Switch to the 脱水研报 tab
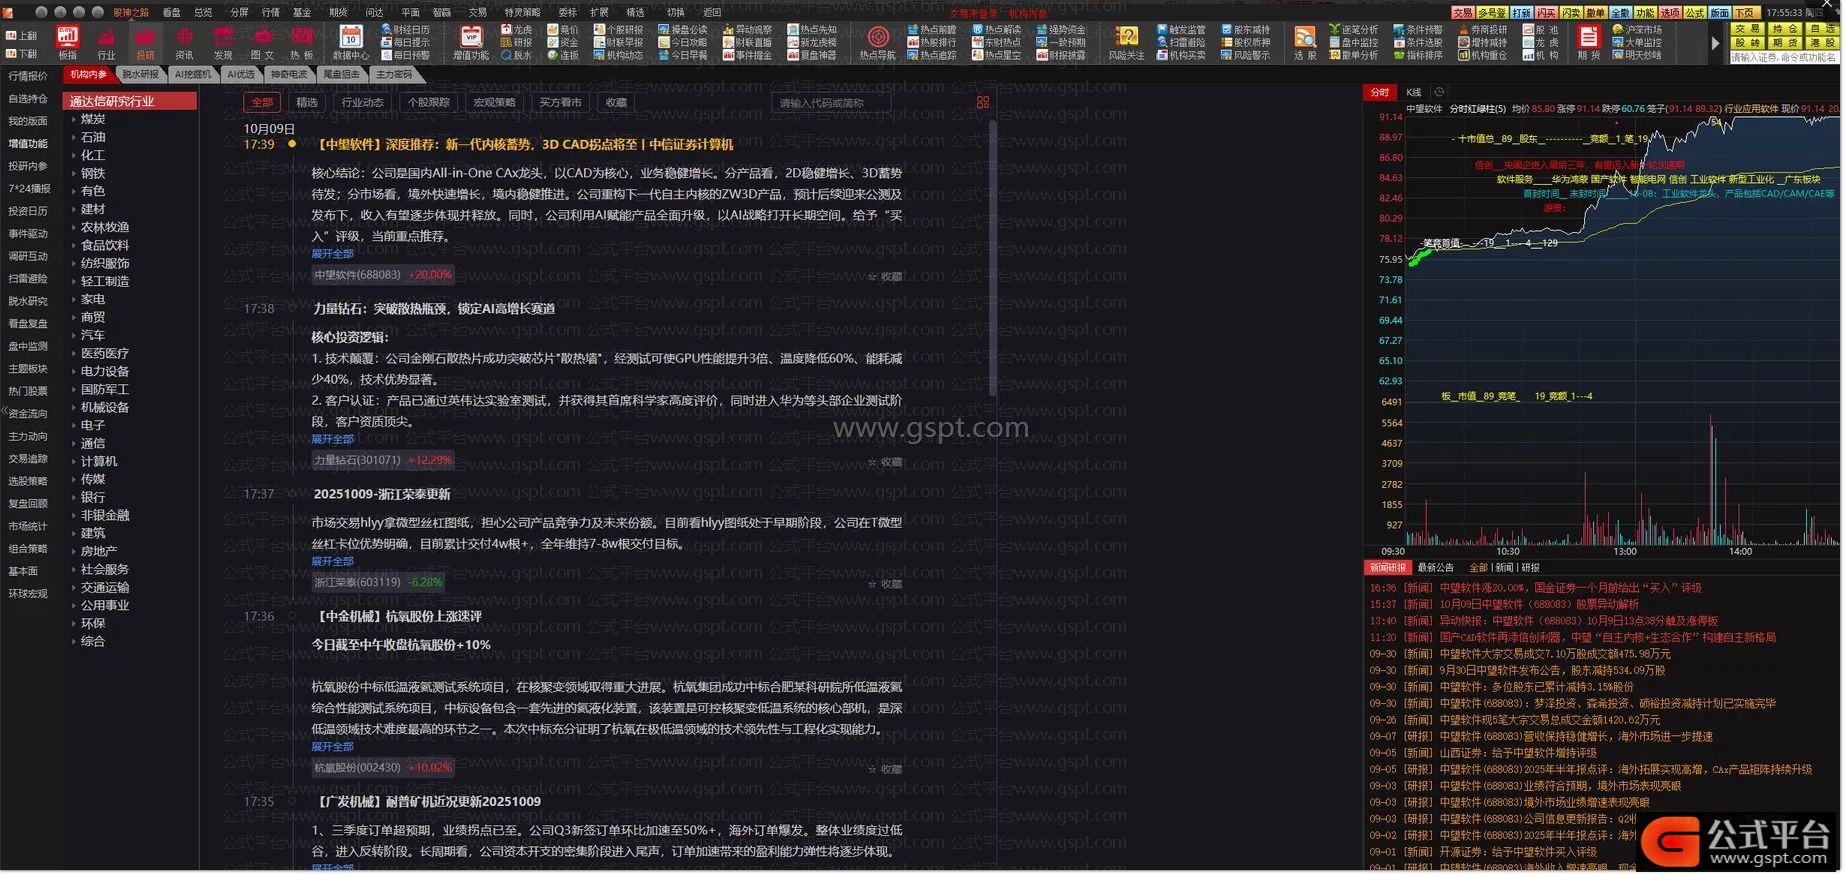This screenshot has width=1846, height=875. (140, 75)
